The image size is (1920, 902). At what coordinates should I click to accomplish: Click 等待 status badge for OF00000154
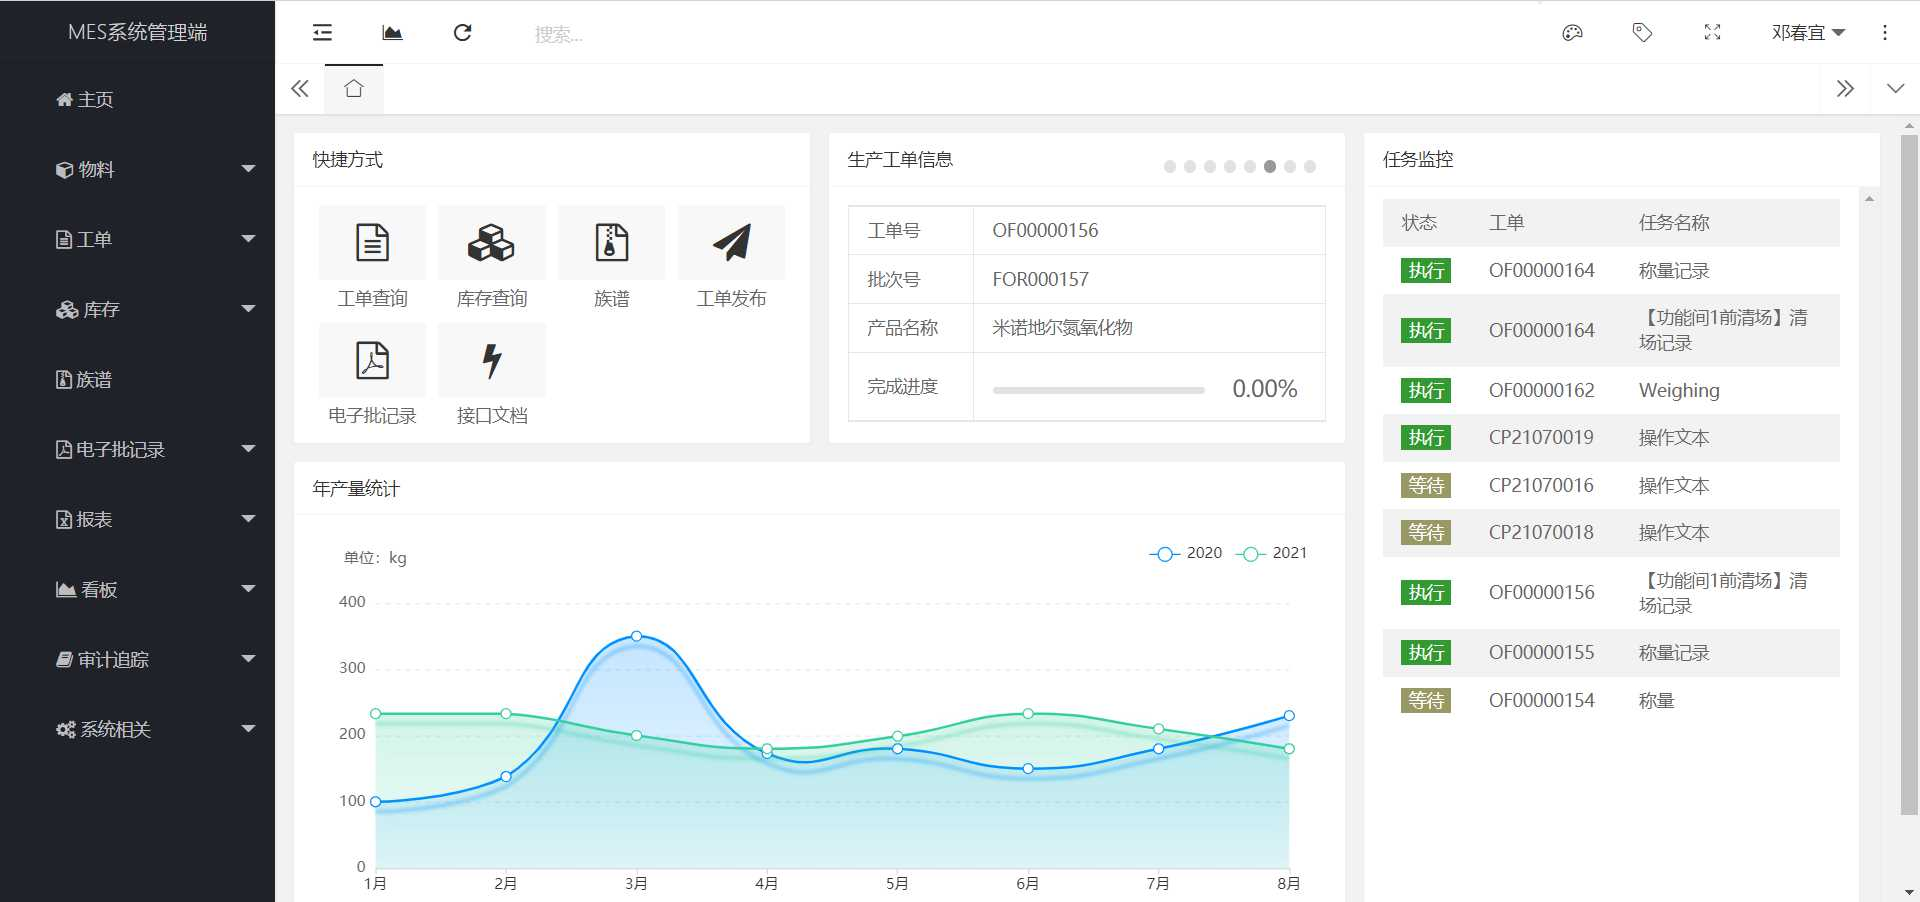tap(1426, 701)
